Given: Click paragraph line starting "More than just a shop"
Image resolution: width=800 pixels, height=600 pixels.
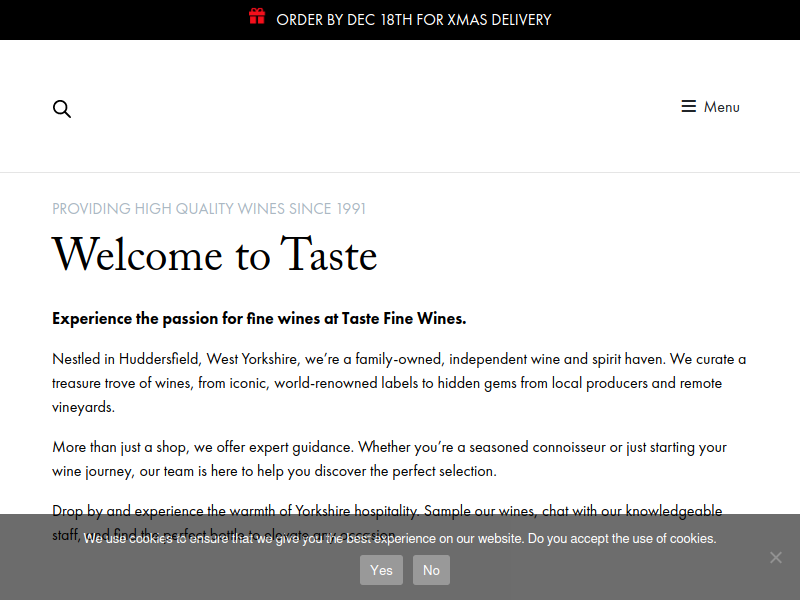Looking at the screenshot, I should coord(389,447).
